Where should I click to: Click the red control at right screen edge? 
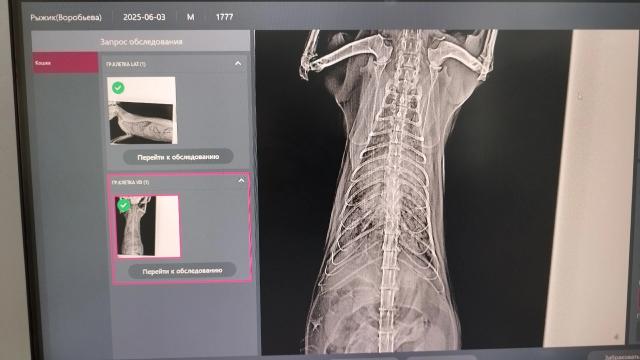638,300
